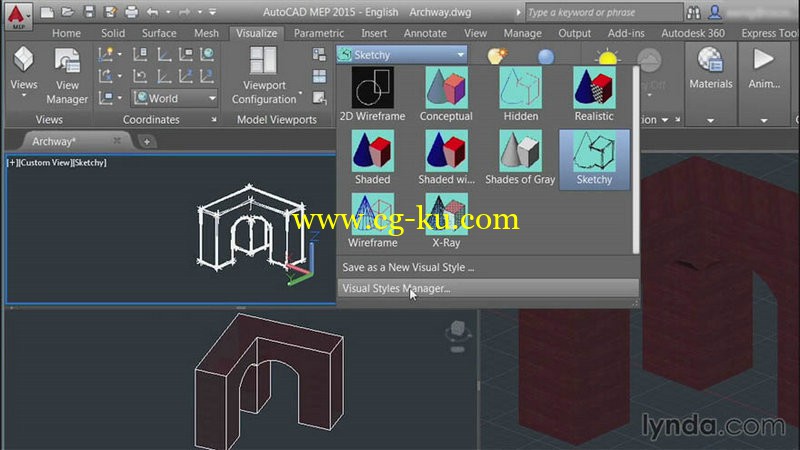Open the AutoCAD MEP application menu
Image resolution: width=800 pixels, height=450 pixels.
[x=18, y=16]
